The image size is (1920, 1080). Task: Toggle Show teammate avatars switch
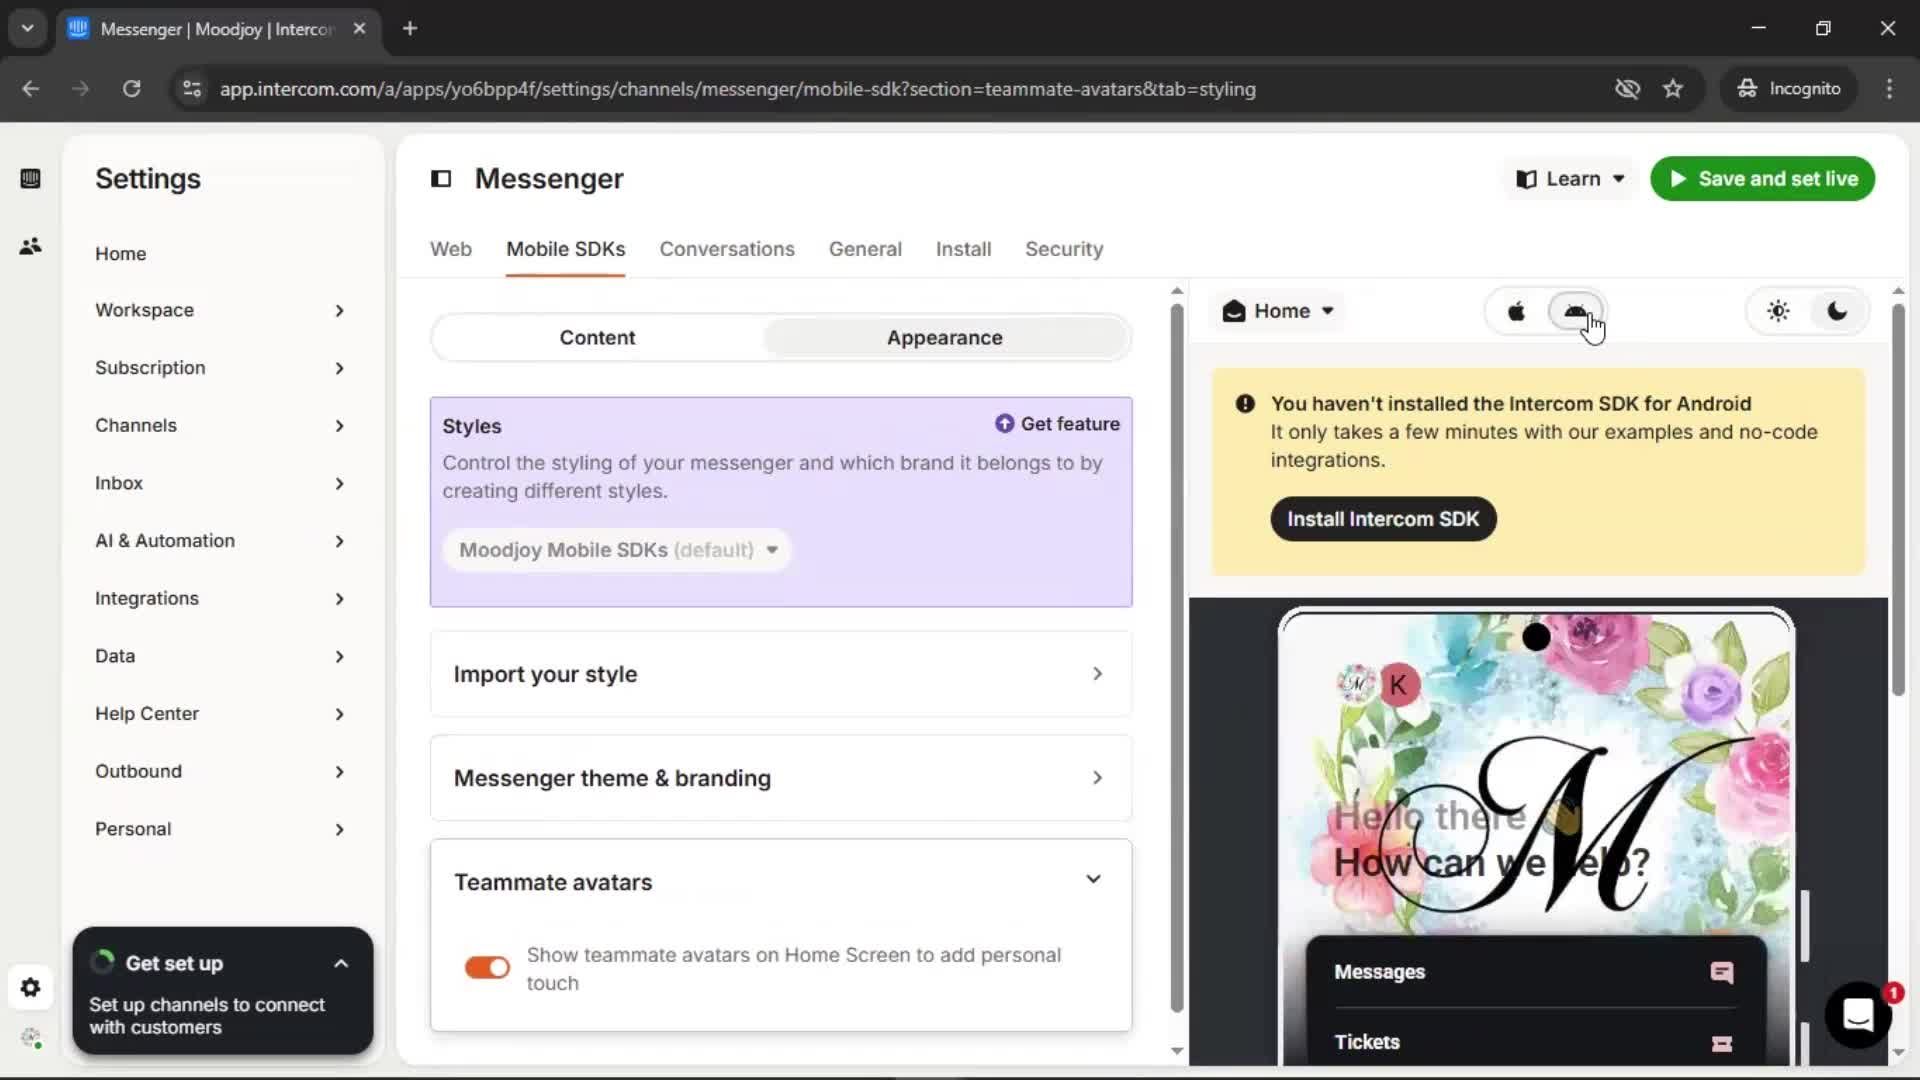(x=487, y=968)
